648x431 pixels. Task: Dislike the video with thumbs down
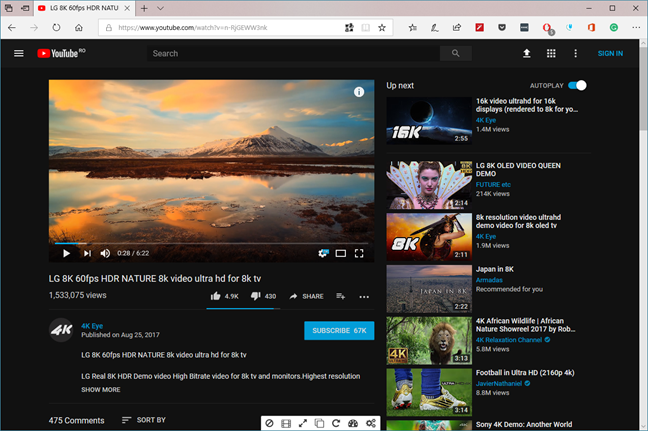coord(263,296)
